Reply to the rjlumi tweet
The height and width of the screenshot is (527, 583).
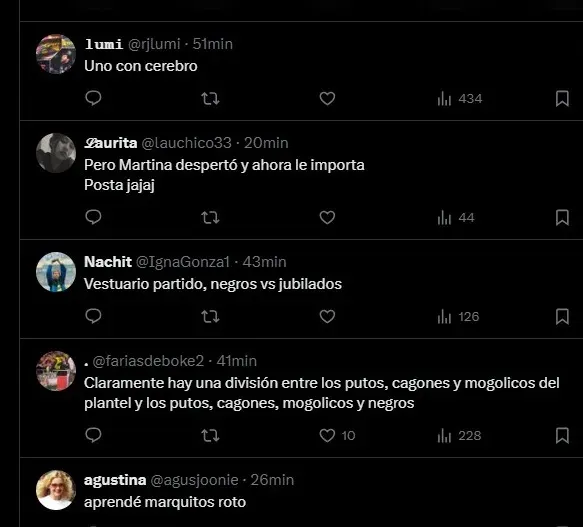click(93, 99)
